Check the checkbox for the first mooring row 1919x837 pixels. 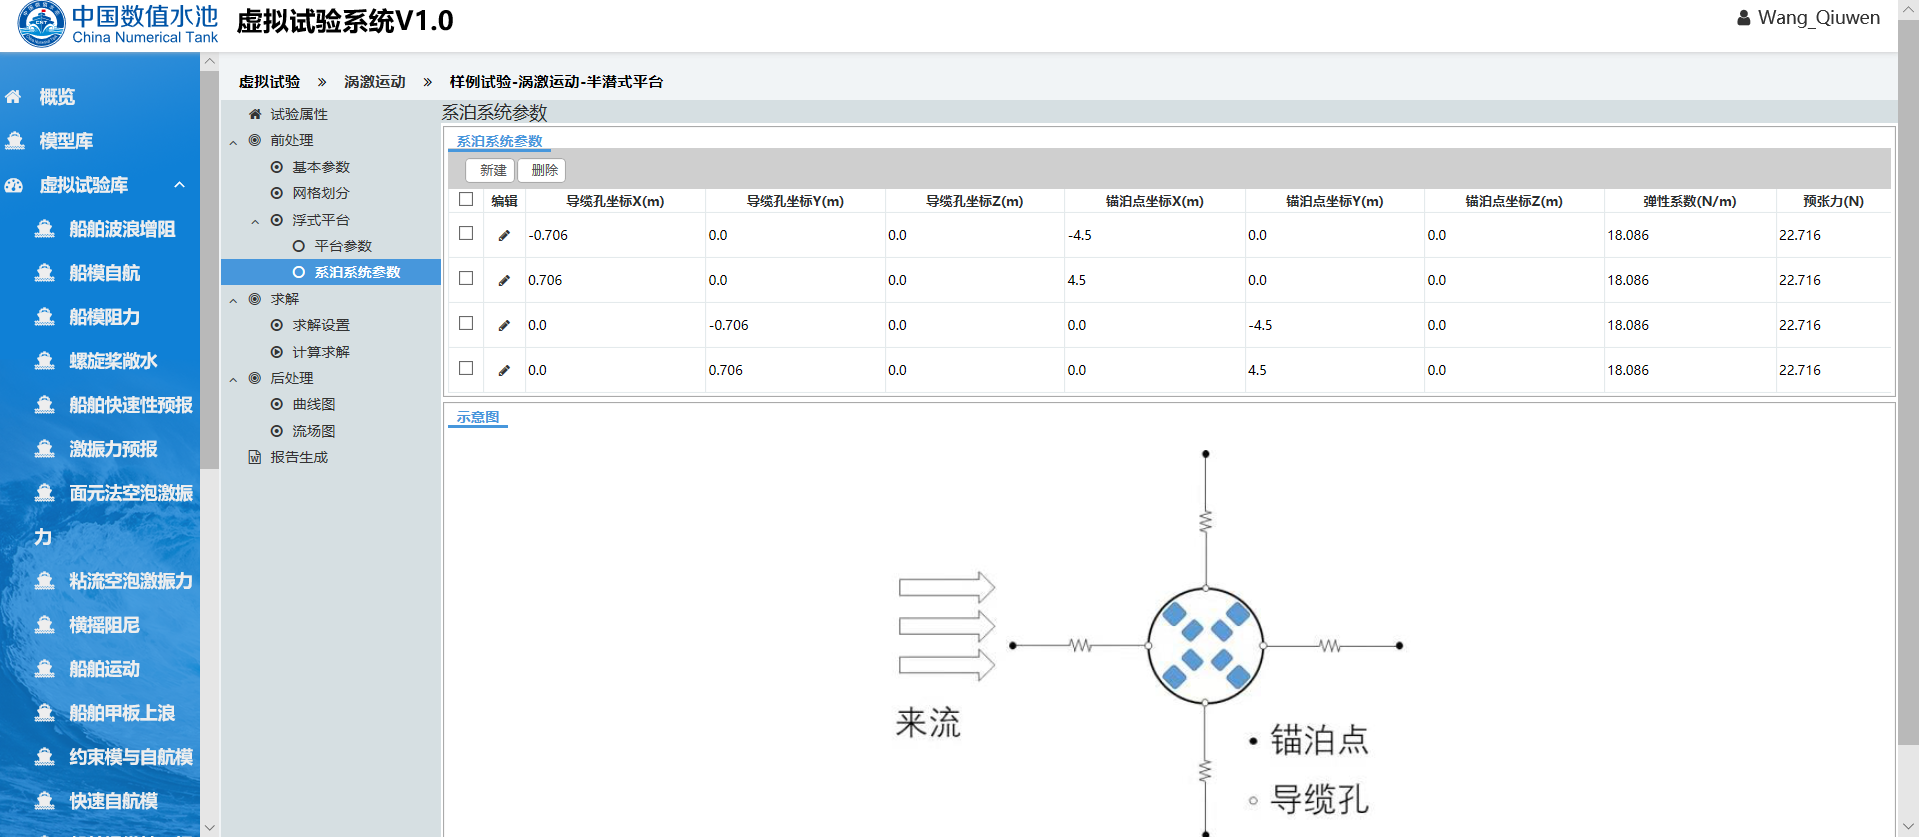point(466,233)
